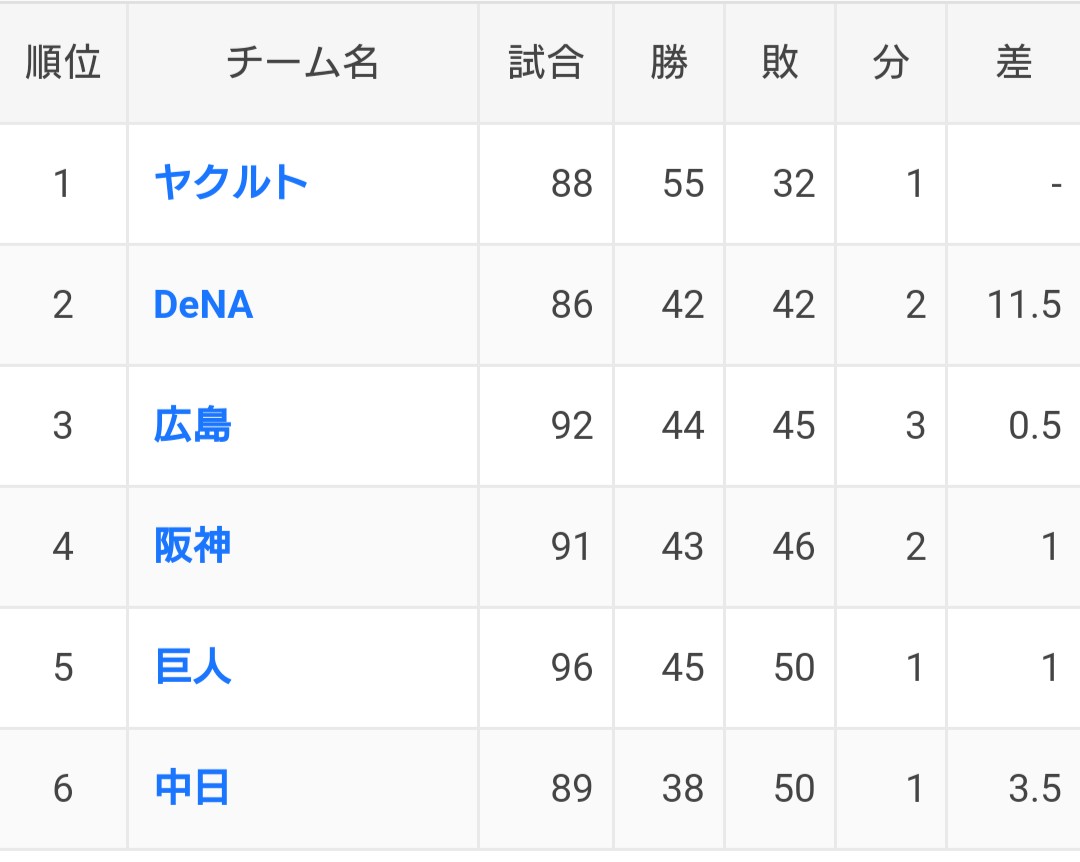Click the 分 column header
Screen dimensions: 1080x862
[890, 63]
